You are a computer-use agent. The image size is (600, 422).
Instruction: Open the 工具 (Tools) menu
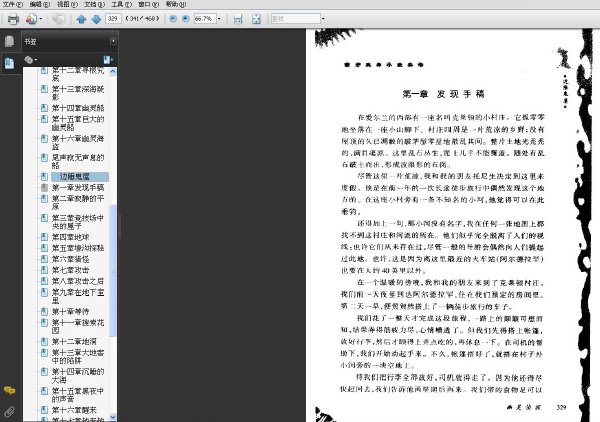pos(122,4)
